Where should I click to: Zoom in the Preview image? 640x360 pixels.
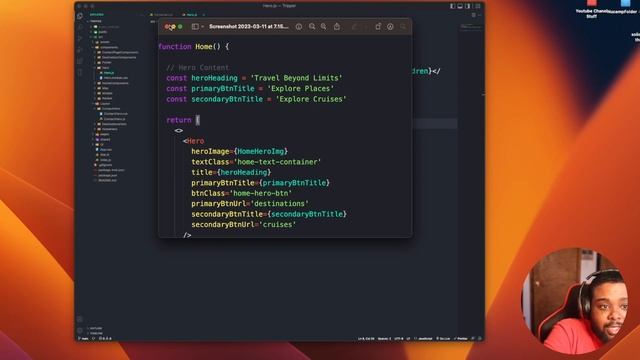pyautogui.click(x=323, y=27)
